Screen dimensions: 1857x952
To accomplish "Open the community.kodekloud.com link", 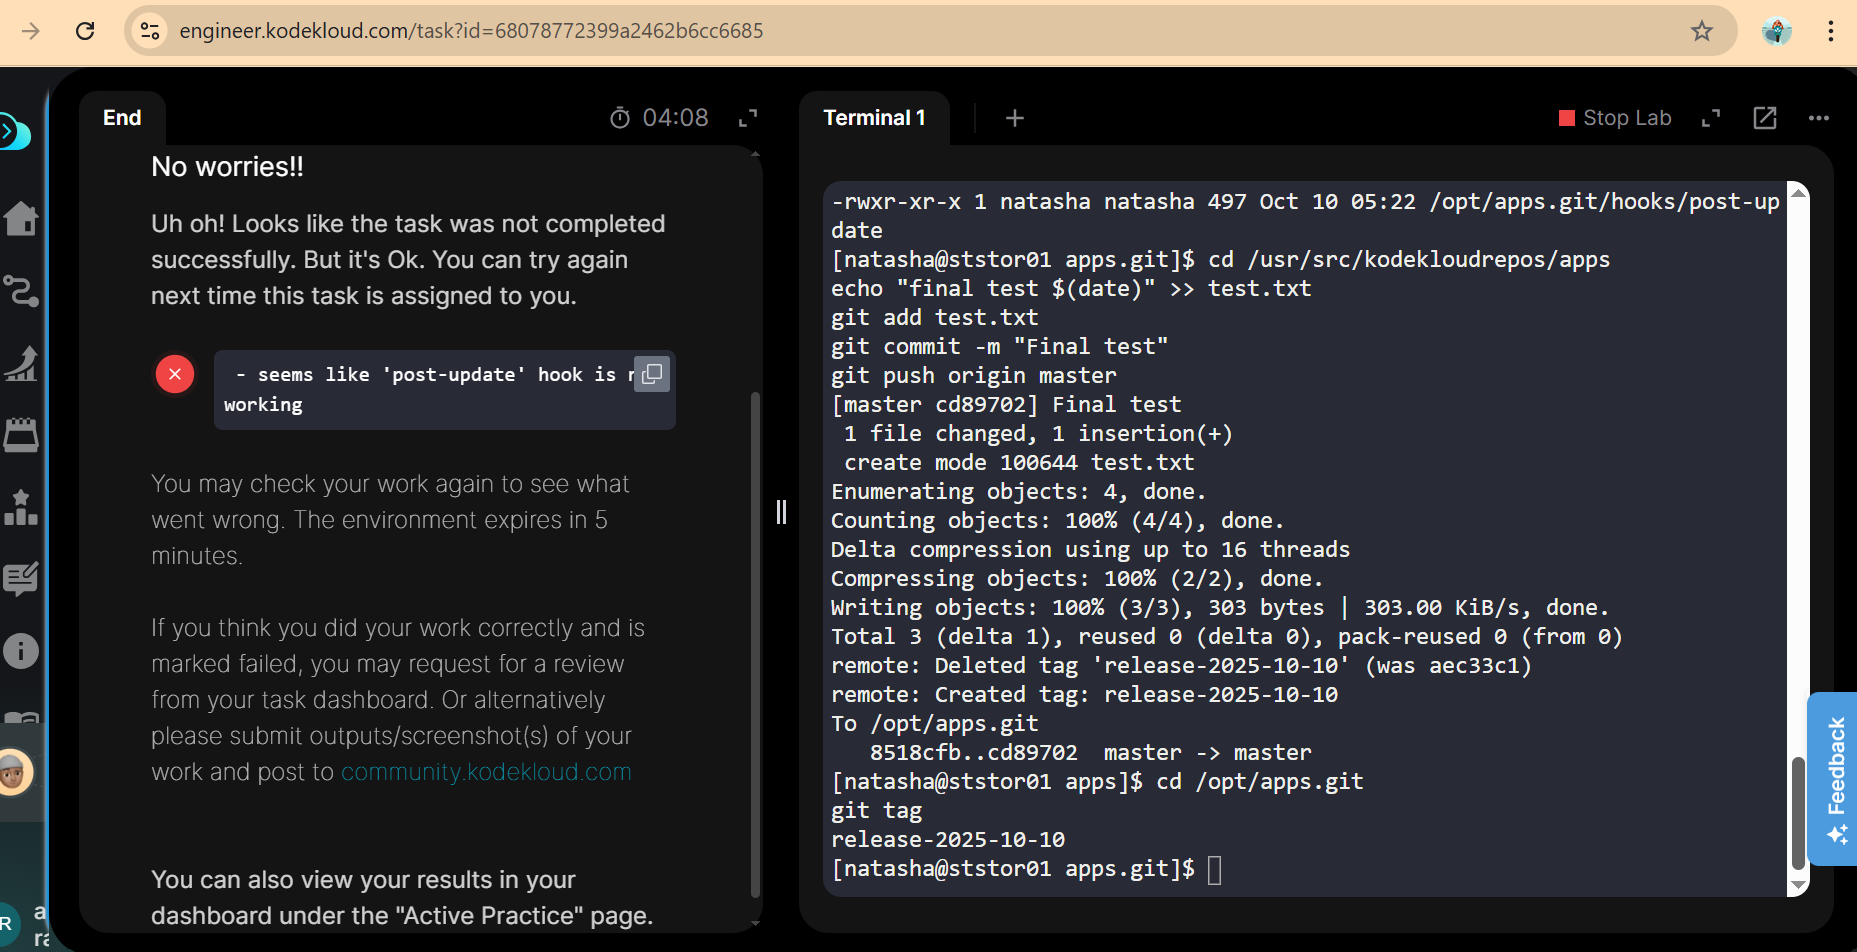I will (x=486, y=772).
